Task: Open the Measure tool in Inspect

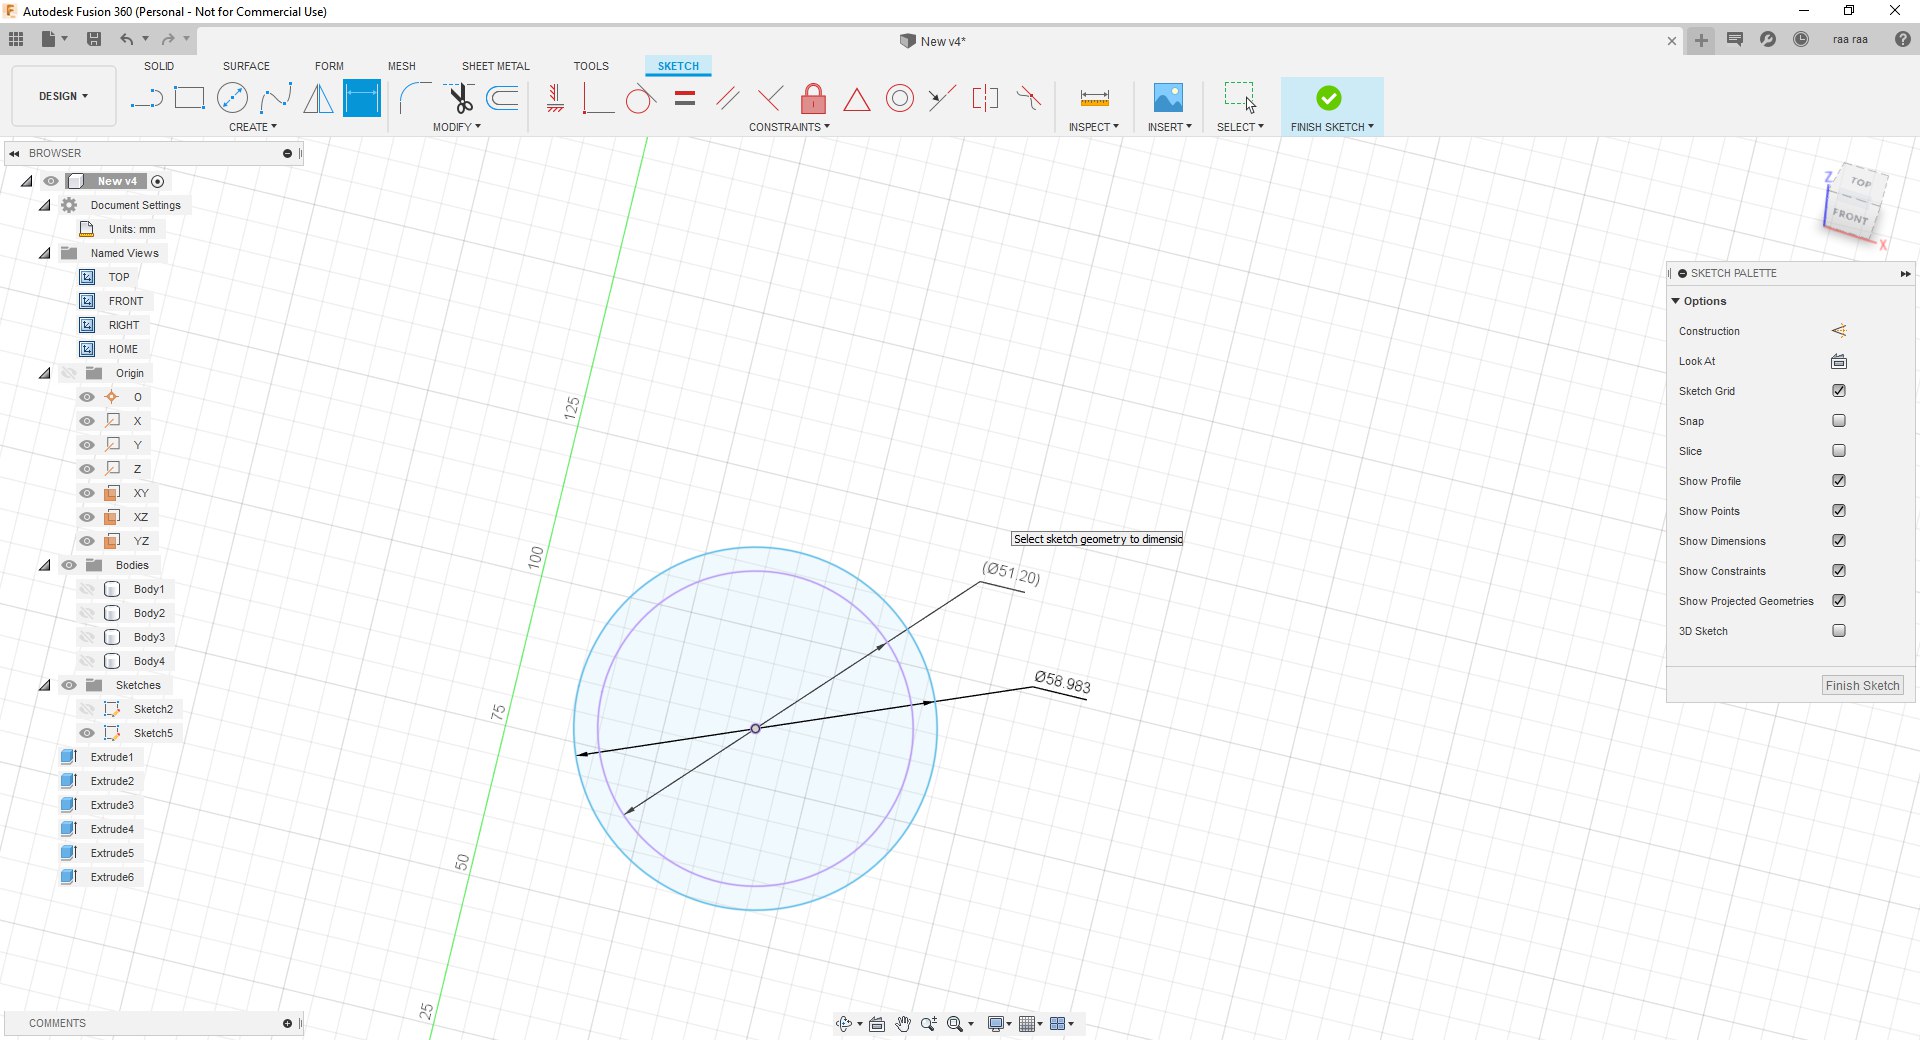Action: (1095, 98)
